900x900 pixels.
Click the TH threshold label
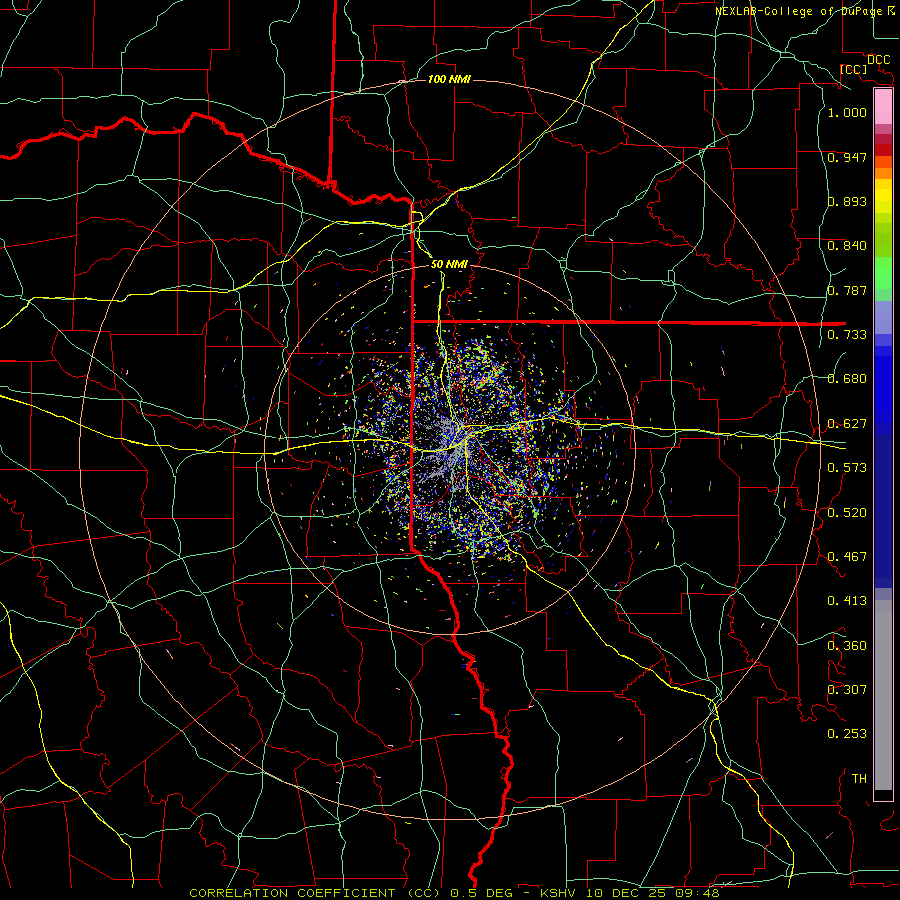pos(859,779)
